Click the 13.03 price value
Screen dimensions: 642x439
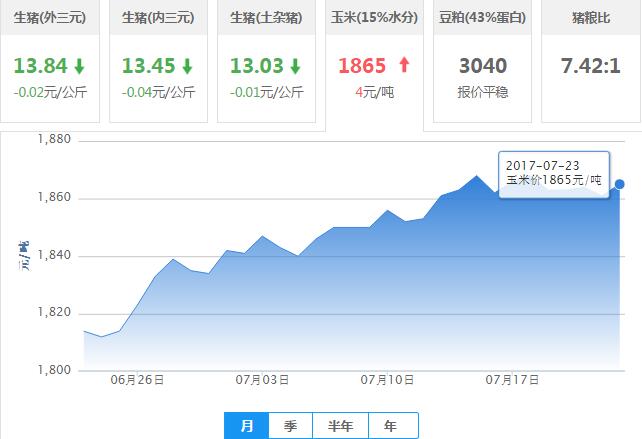(x=256, y=66)
